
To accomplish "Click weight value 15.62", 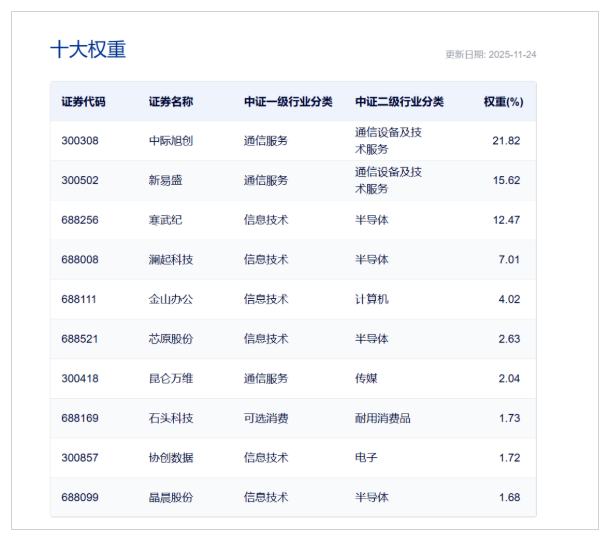I will [x=506, y=180].
